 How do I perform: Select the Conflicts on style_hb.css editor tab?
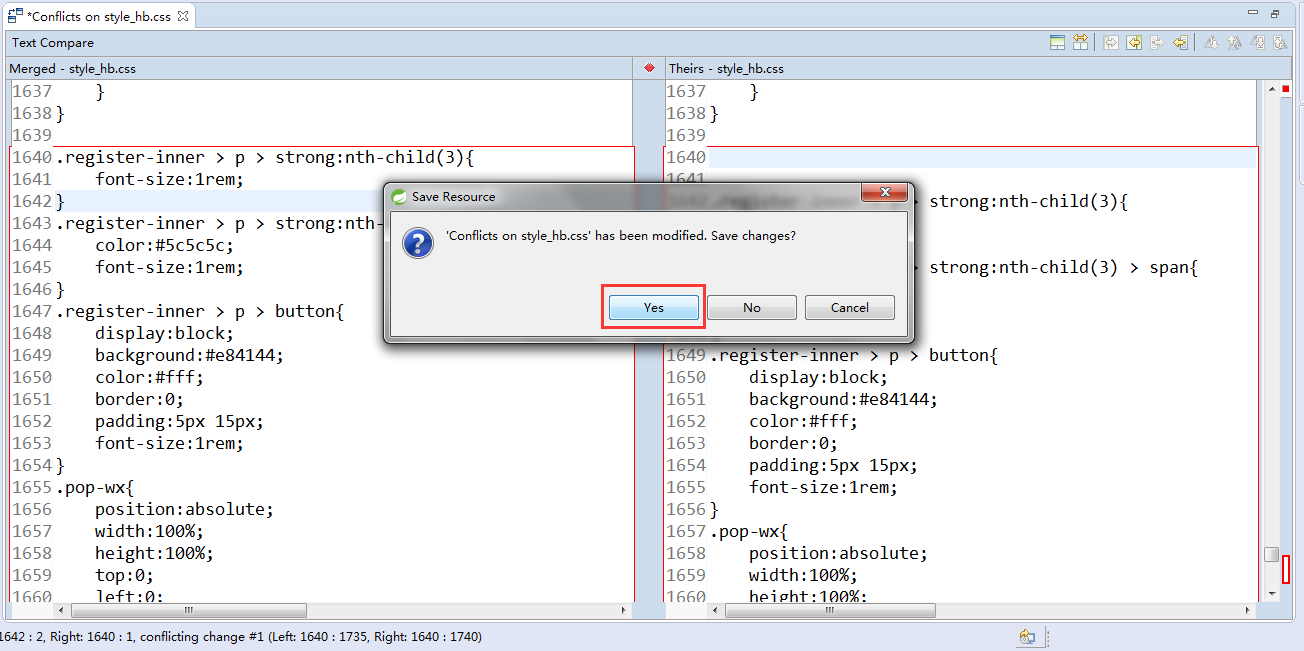98,16
